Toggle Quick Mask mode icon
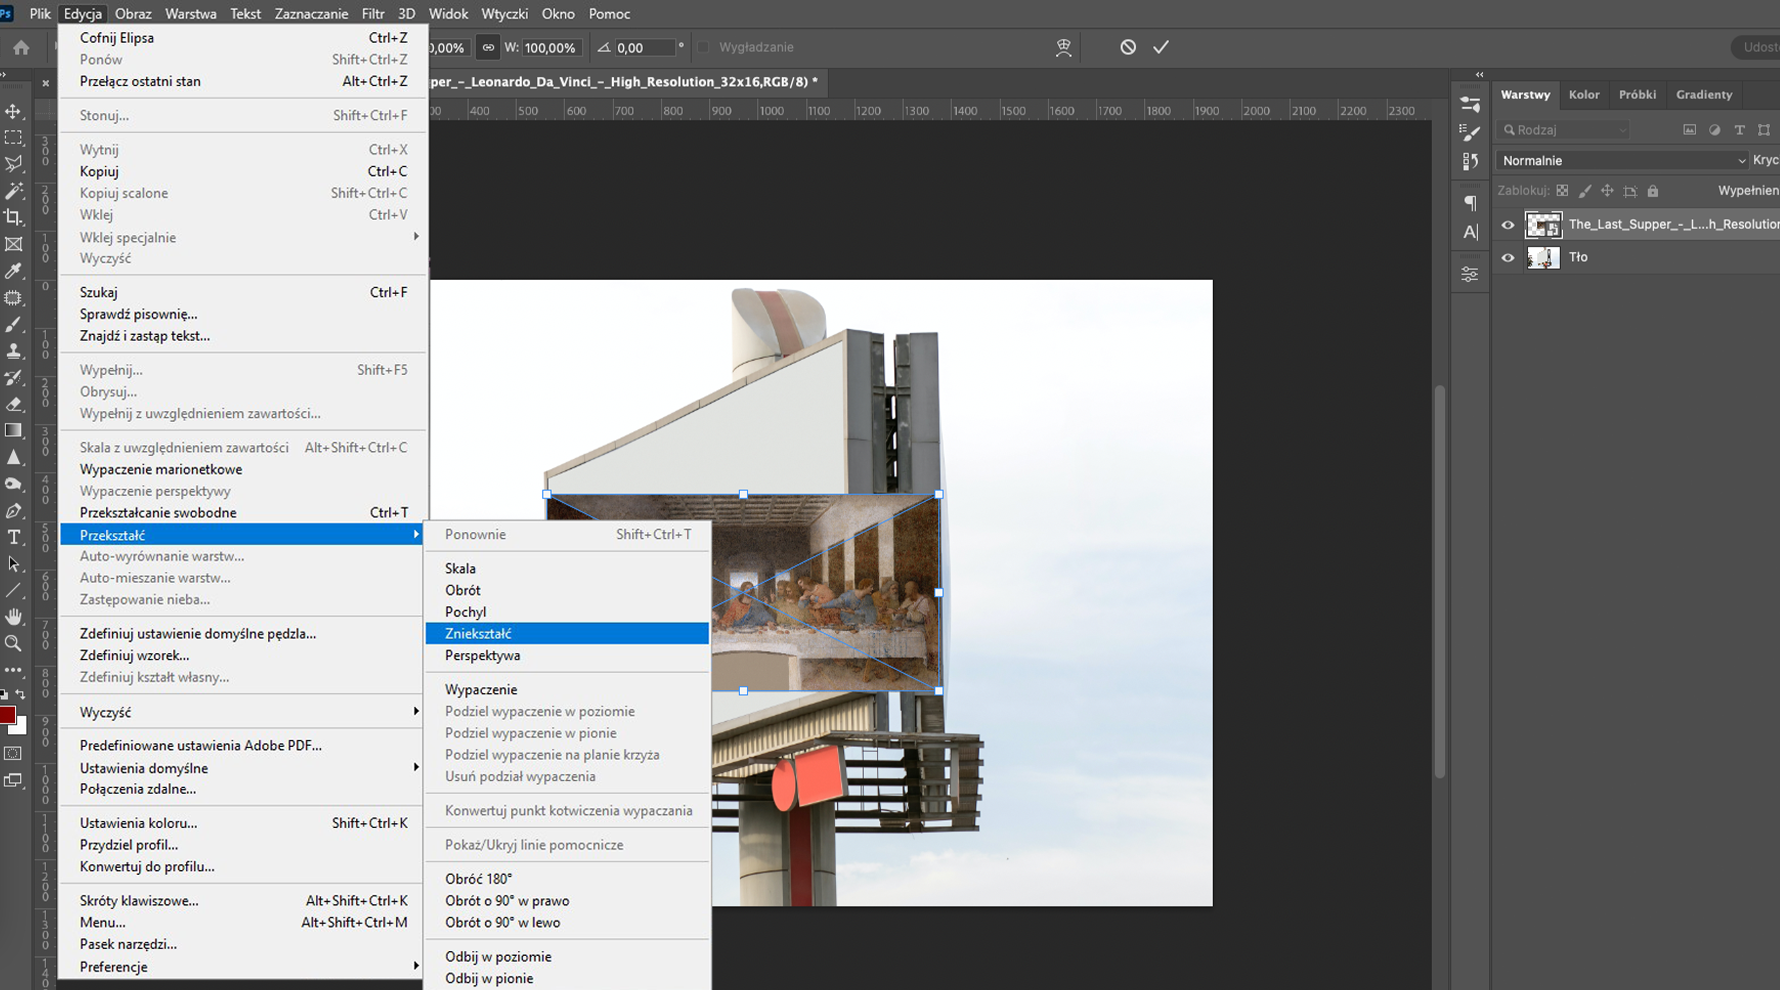The height and width of the screenshot is (990, 1780). [14, 754]
